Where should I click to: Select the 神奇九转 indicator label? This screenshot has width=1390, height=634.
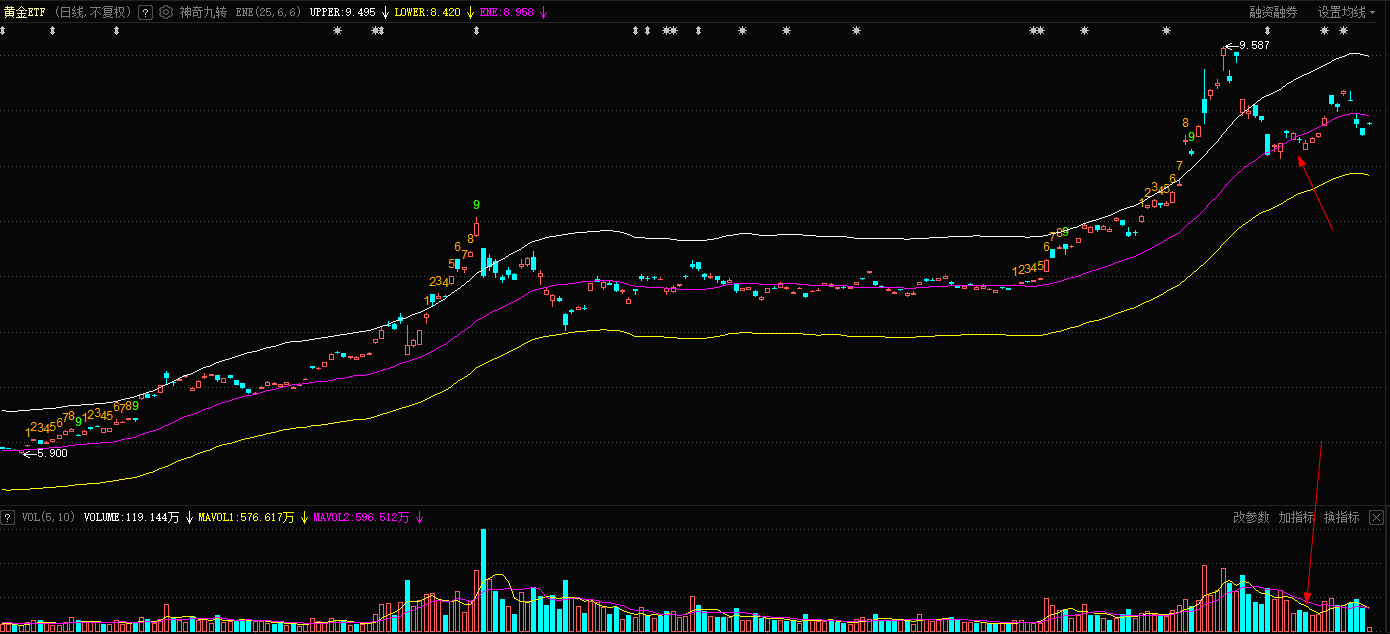[x=203, y=13]
